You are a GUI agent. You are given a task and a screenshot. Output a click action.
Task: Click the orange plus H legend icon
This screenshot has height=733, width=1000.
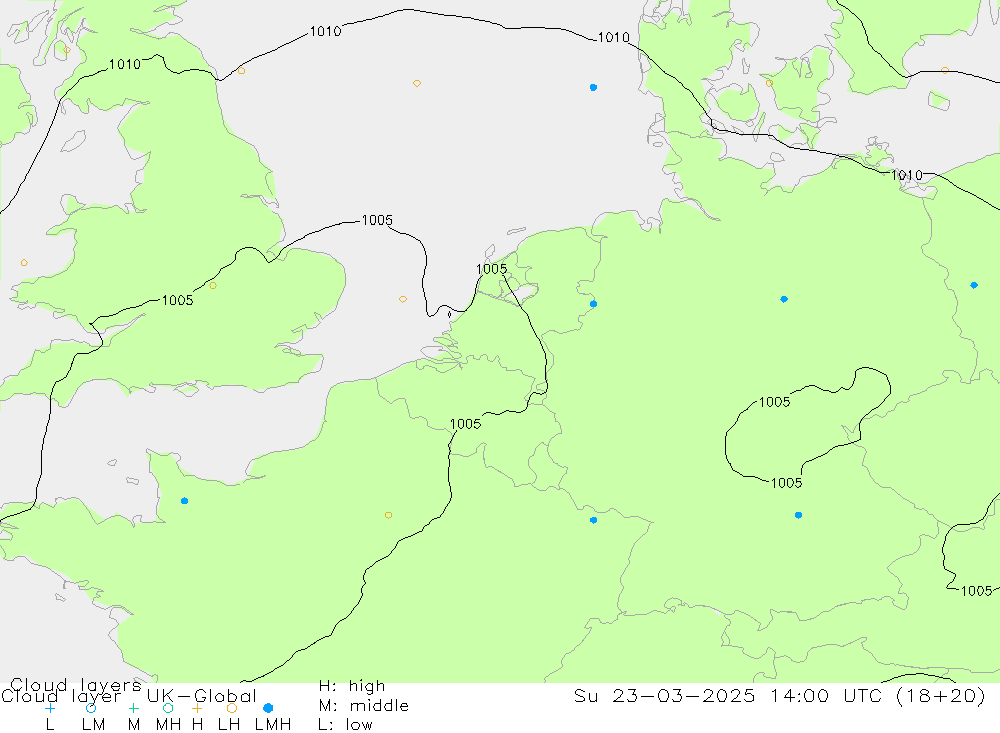pyautogui.click(x=197, y=708)
